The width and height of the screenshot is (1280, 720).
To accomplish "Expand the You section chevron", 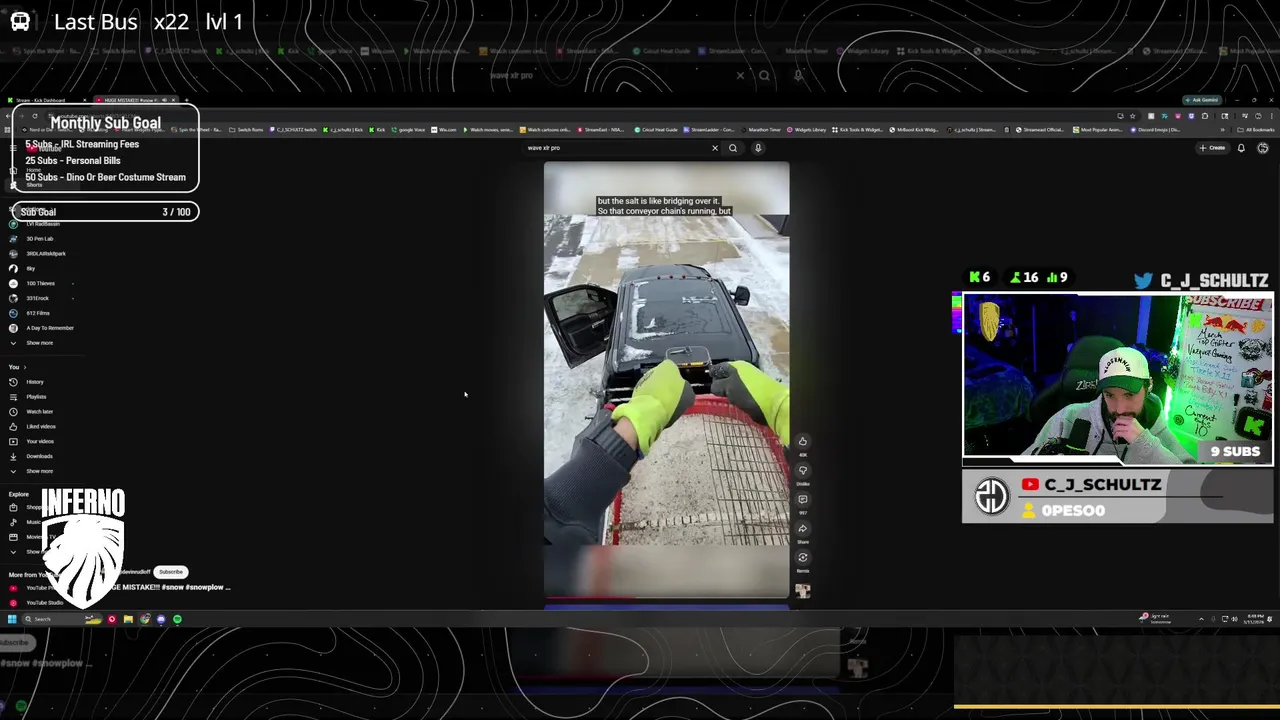I will (x=24, y=367).
